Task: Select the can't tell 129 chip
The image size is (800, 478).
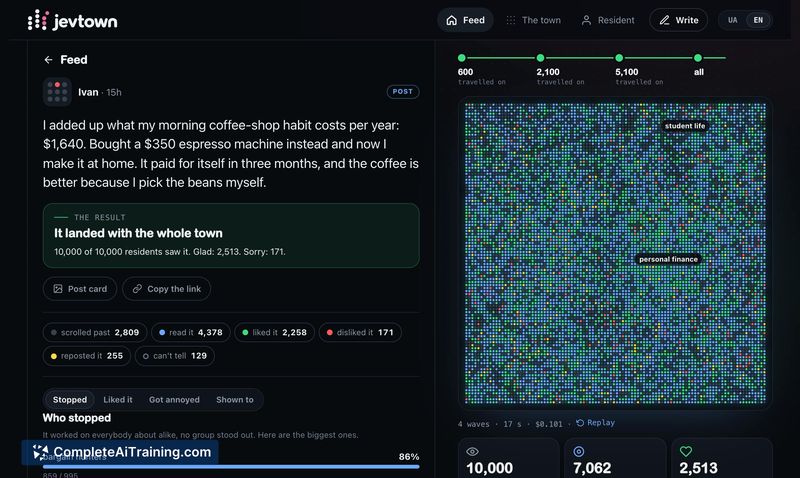Action: point(174,356)
